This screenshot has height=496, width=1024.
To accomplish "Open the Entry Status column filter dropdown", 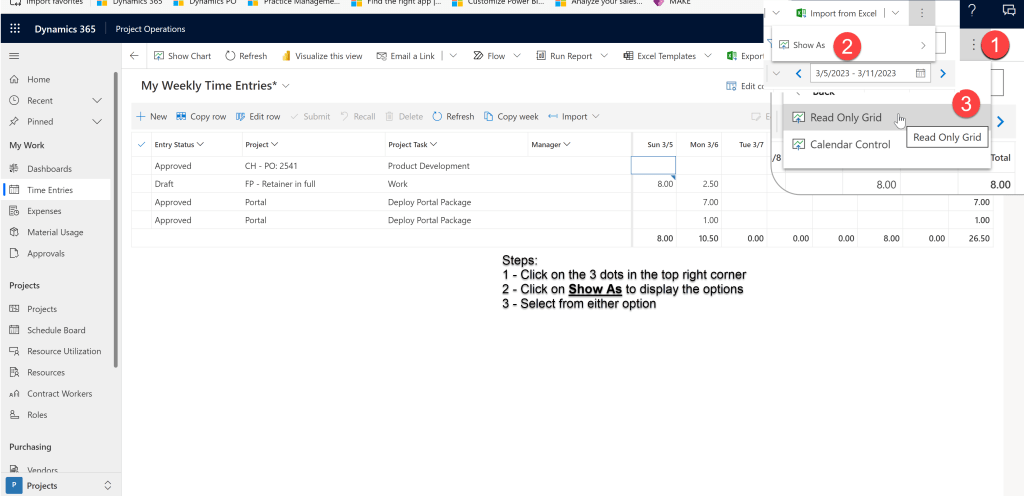I will tap(200, 145).
